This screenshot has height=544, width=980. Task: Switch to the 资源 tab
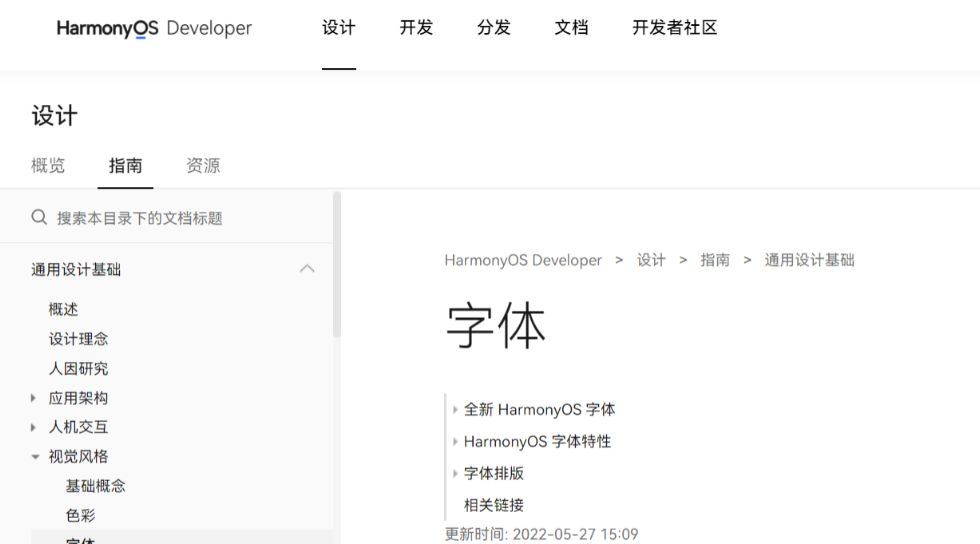point(203,166)
